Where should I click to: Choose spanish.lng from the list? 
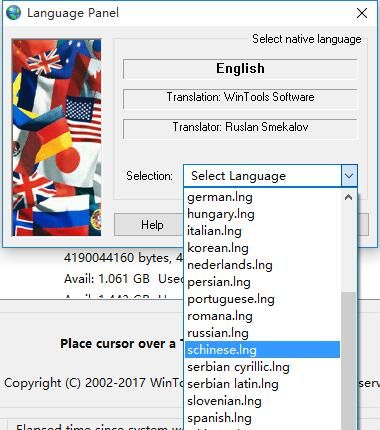pyautogui.click(x=262, y=418)
